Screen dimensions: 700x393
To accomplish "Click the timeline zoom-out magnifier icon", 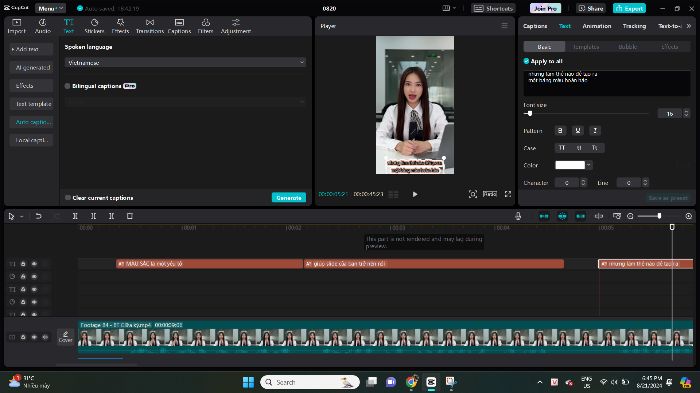I will 630,216.
